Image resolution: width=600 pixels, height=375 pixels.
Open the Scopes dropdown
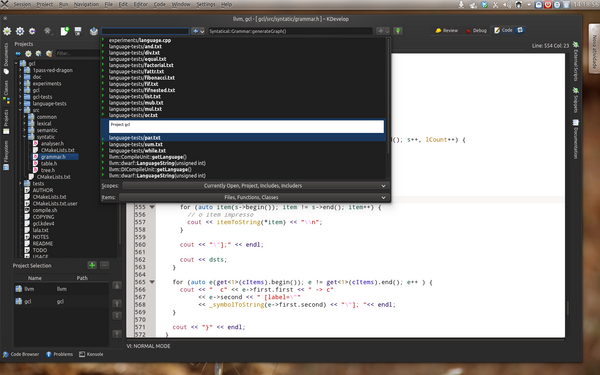point(256,186)
